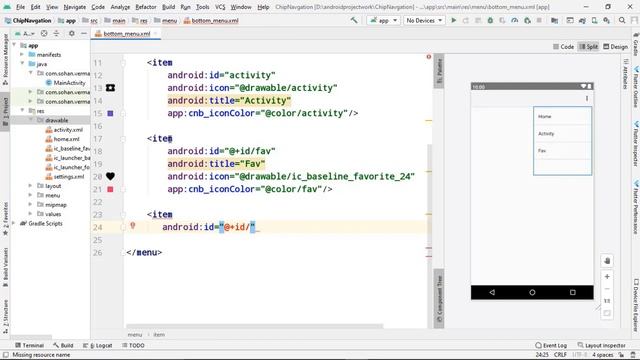Expand the layout folder
The height and width of the screenshot is (360, 640).
click(30, 186)
